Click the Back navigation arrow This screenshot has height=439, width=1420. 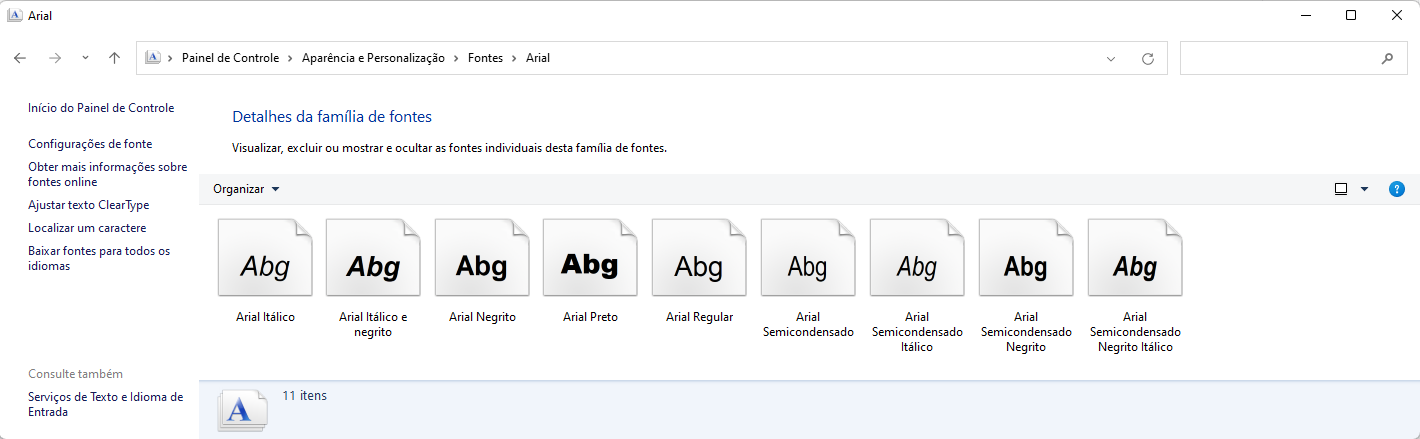tap(20, 58)
